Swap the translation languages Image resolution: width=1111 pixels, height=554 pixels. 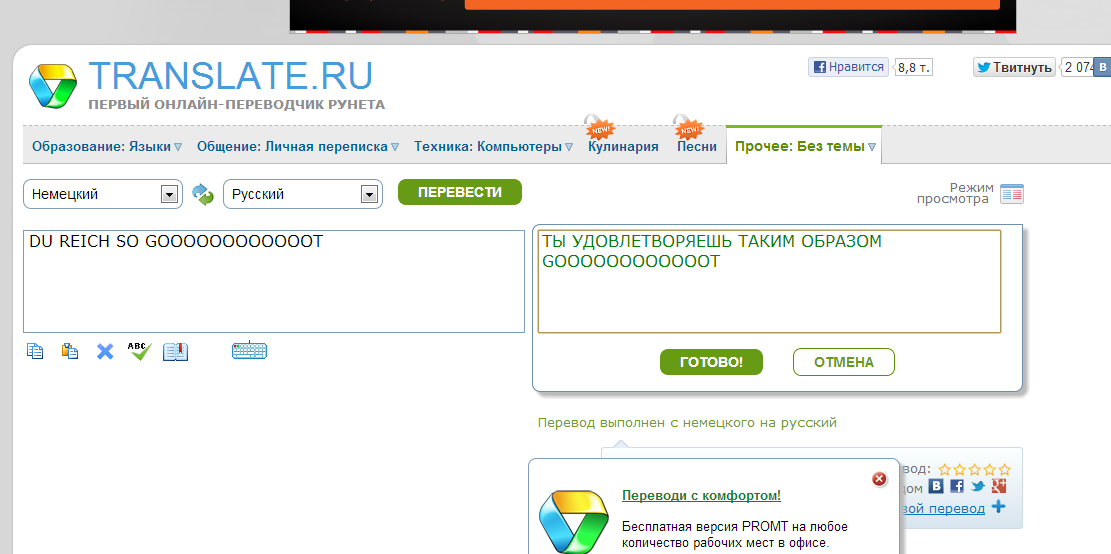(x=203, y=194)
